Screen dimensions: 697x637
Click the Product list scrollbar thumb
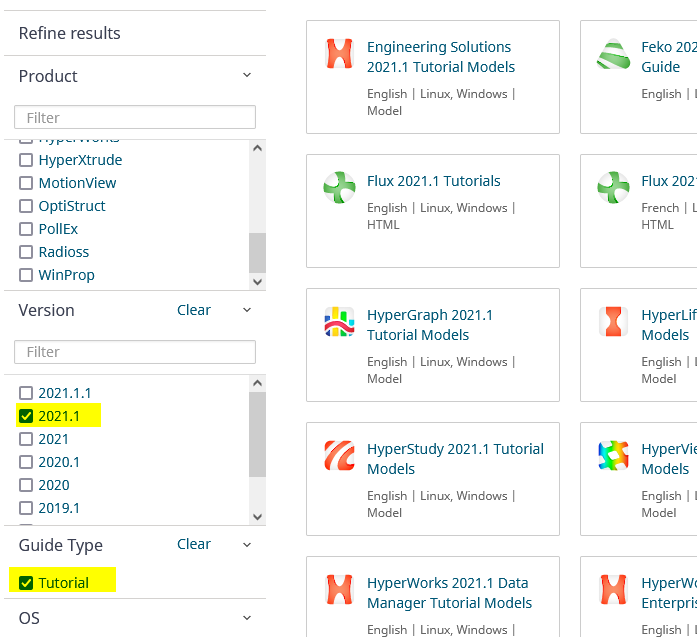coord(257,252)
